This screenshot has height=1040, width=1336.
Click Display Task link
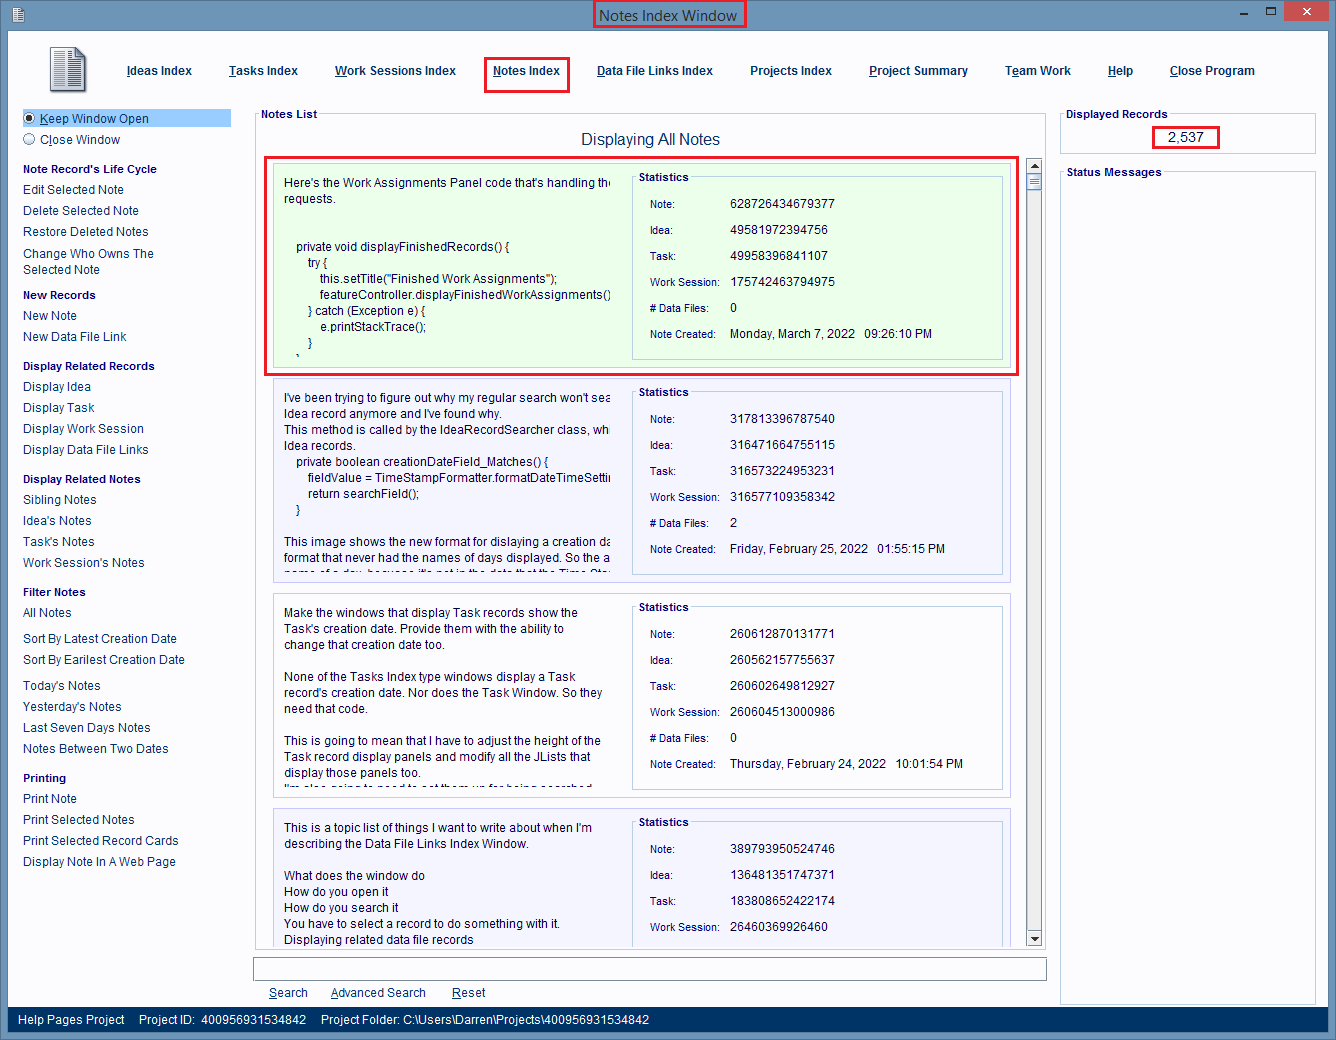click(58, 408)
